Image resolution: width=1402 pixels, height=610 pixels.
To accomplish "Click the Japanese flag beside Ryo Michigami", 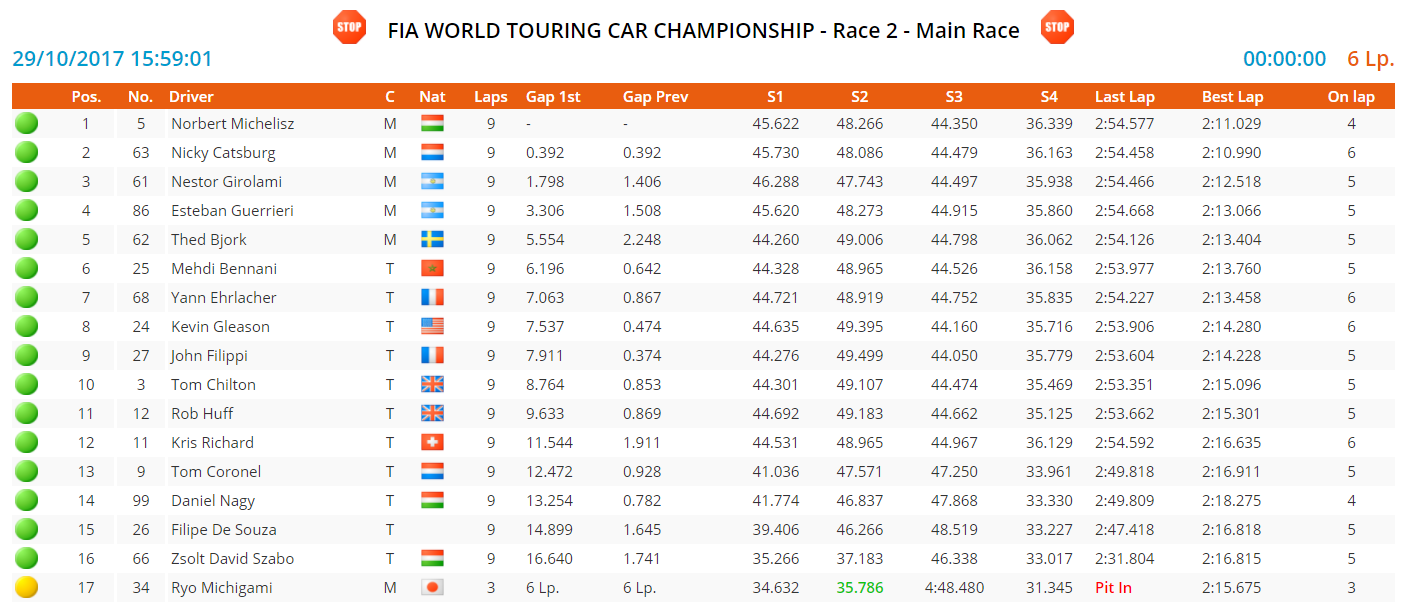I will 432,588.
